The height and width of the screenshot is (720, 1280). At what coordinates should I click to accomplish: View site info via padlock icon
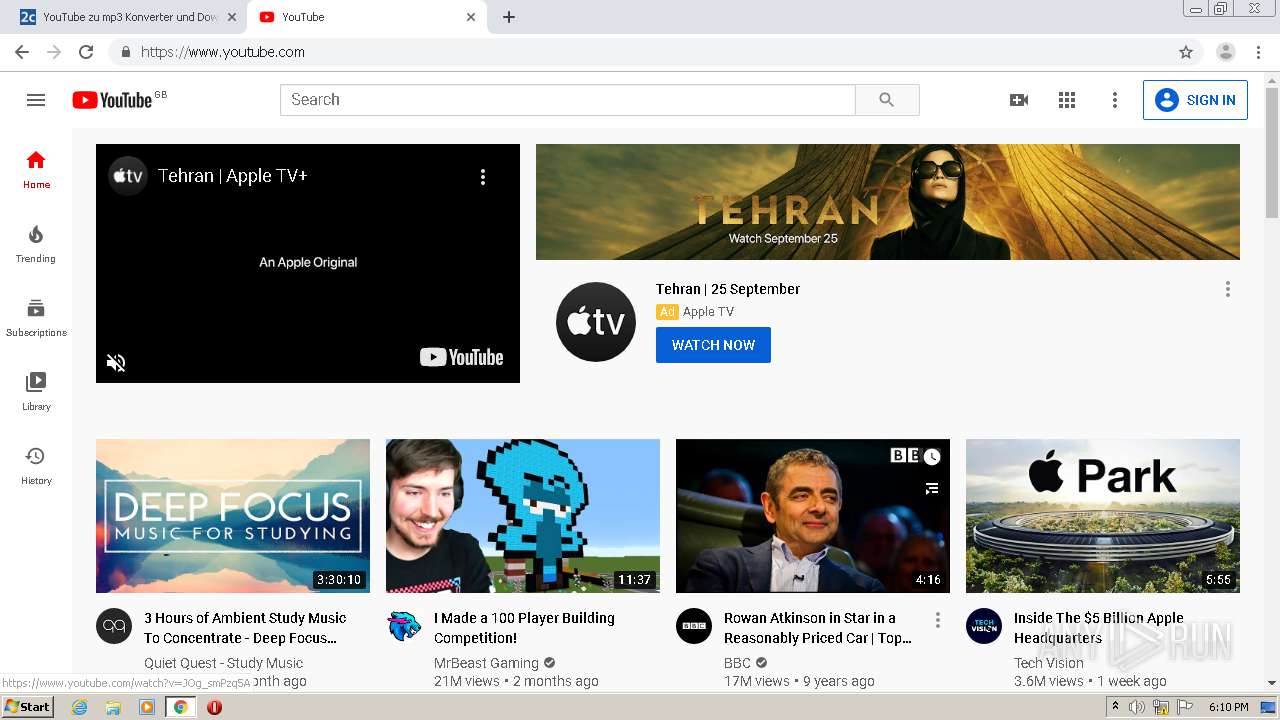[x=126, y=52]
